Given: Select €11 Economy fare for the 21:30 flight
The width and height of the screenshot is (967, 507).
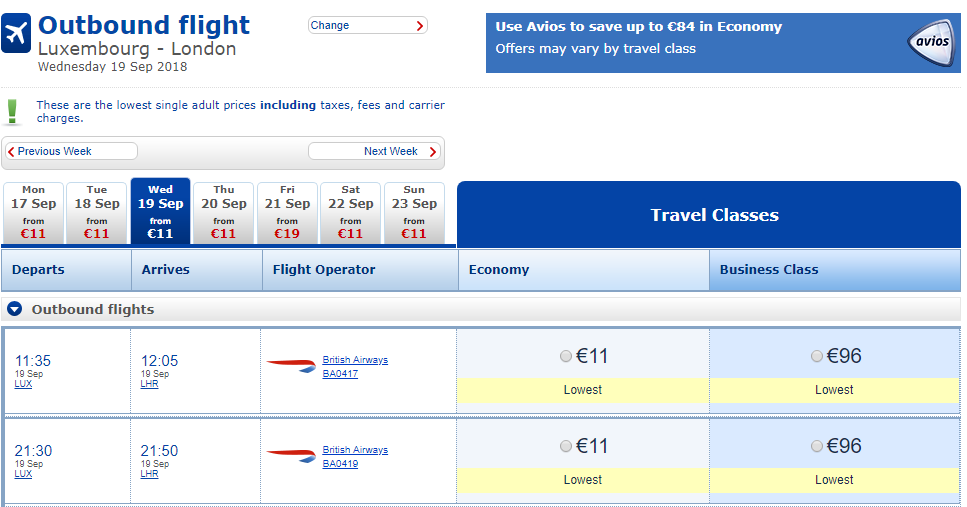Looking at the screenshot, I should [x=567, y=446].
